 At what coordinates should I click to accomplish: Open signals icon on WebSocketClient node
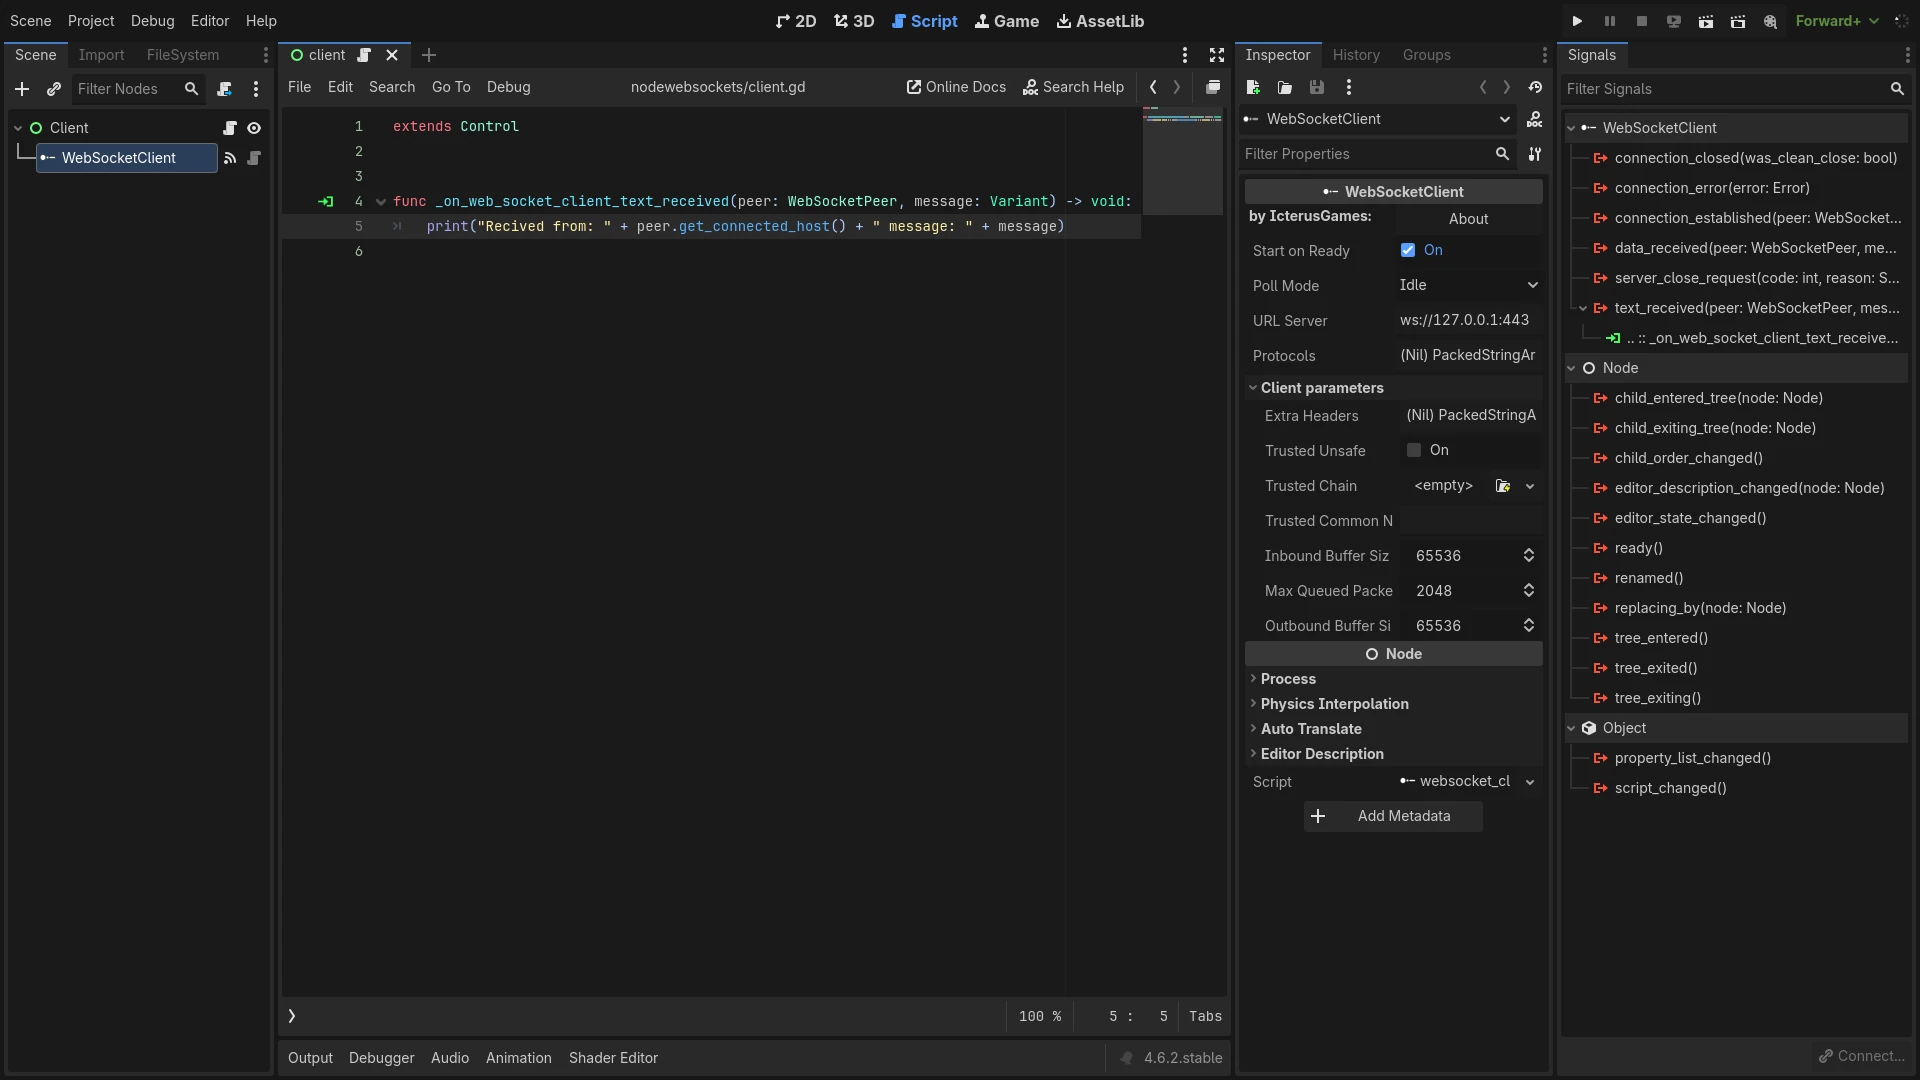[x=230, y=158]
